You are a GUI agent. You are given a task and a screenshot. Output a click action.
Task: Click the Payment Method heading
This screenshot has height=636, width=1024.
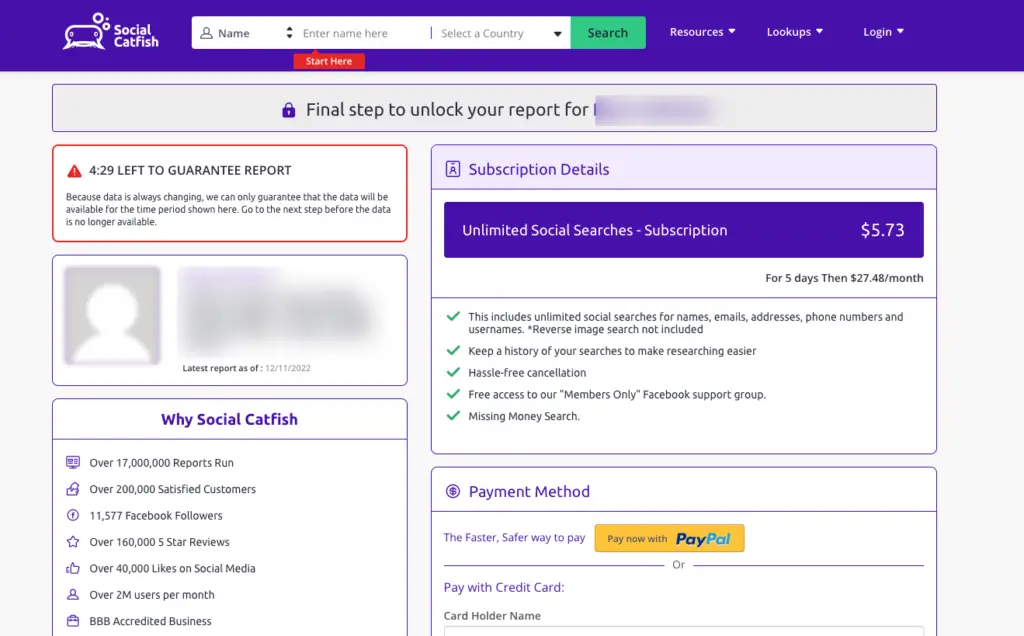[x=529, y=491]
